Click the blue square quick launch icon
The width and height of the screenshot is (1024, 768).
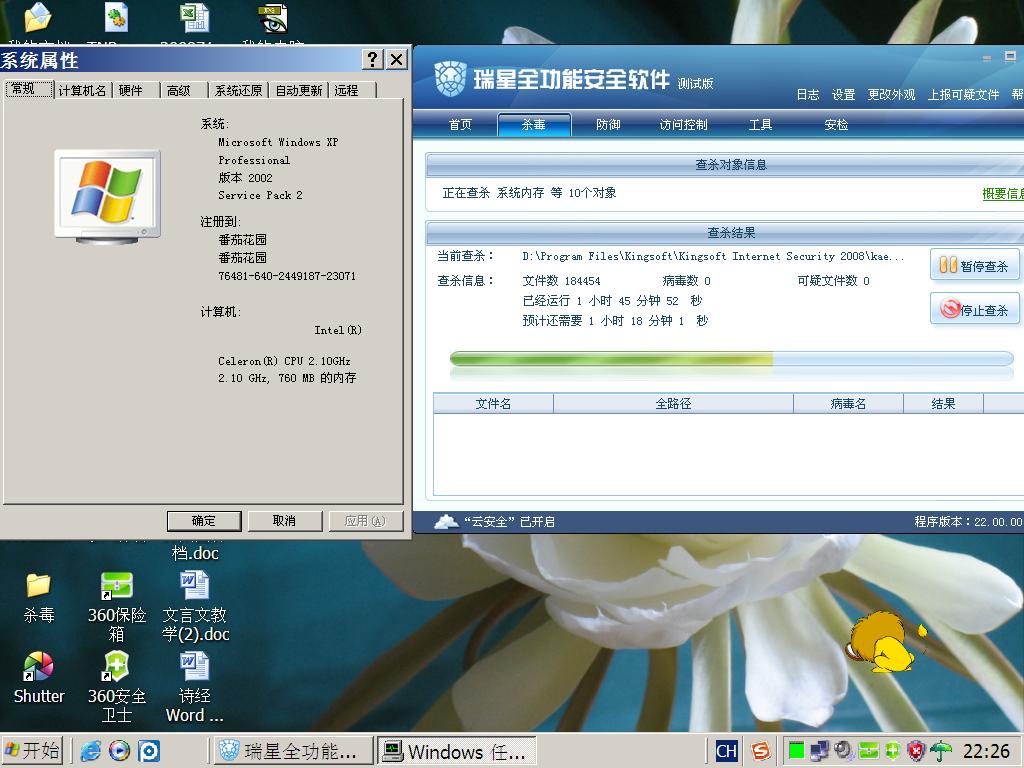(148, 751)
